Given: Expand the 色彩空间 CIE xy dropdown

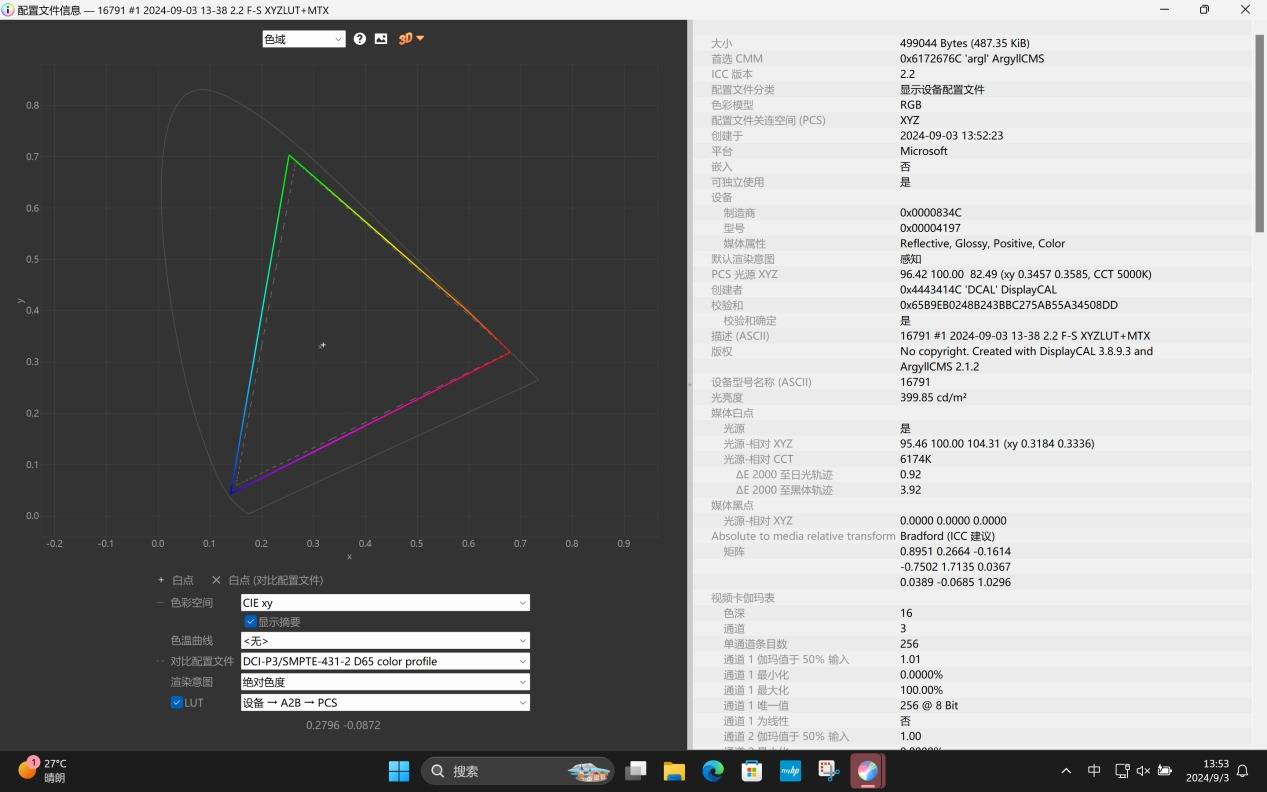Looking at the screenshot, I should pyautogui.click(x=385, y=603).
